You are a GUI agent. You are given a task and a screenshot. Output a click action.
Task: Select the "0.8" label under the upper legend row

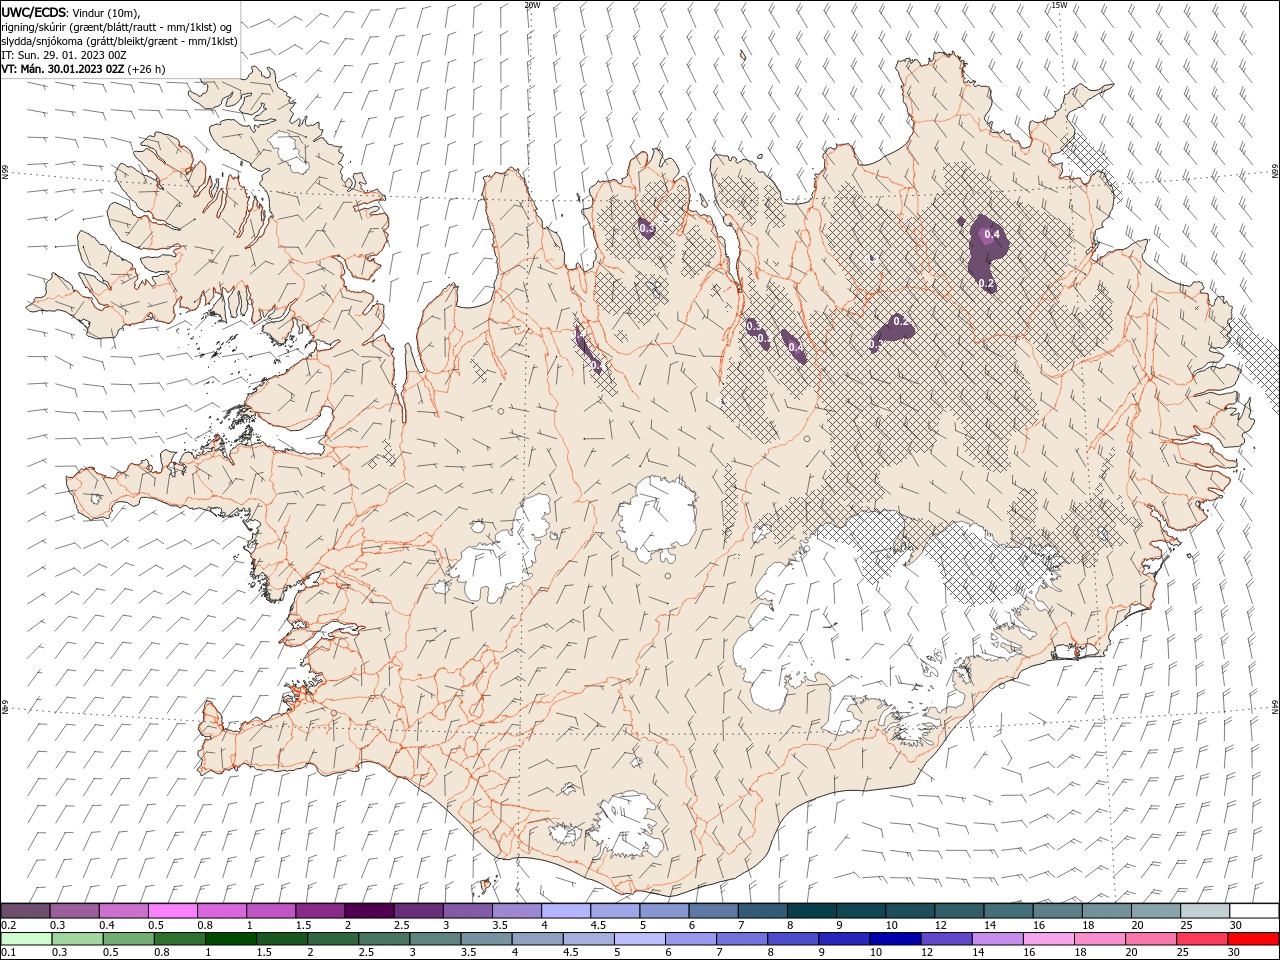click(x=205, y=925)
